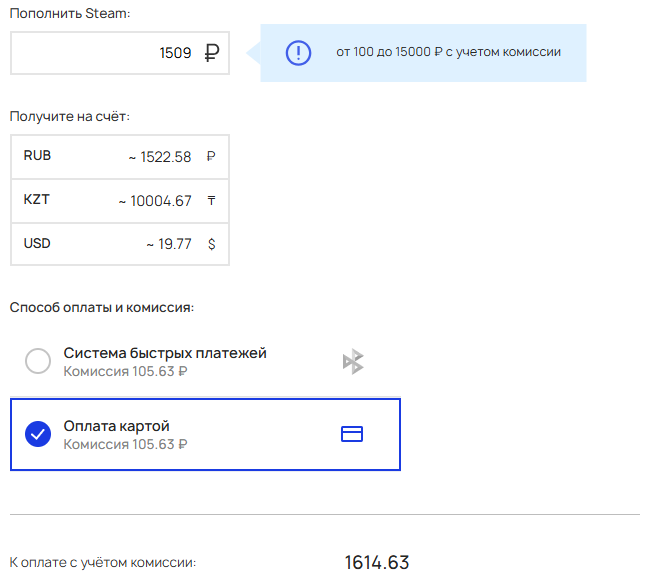Click the ruble symbol in RUB row
648x588 pixels.
tap(211, 157)
